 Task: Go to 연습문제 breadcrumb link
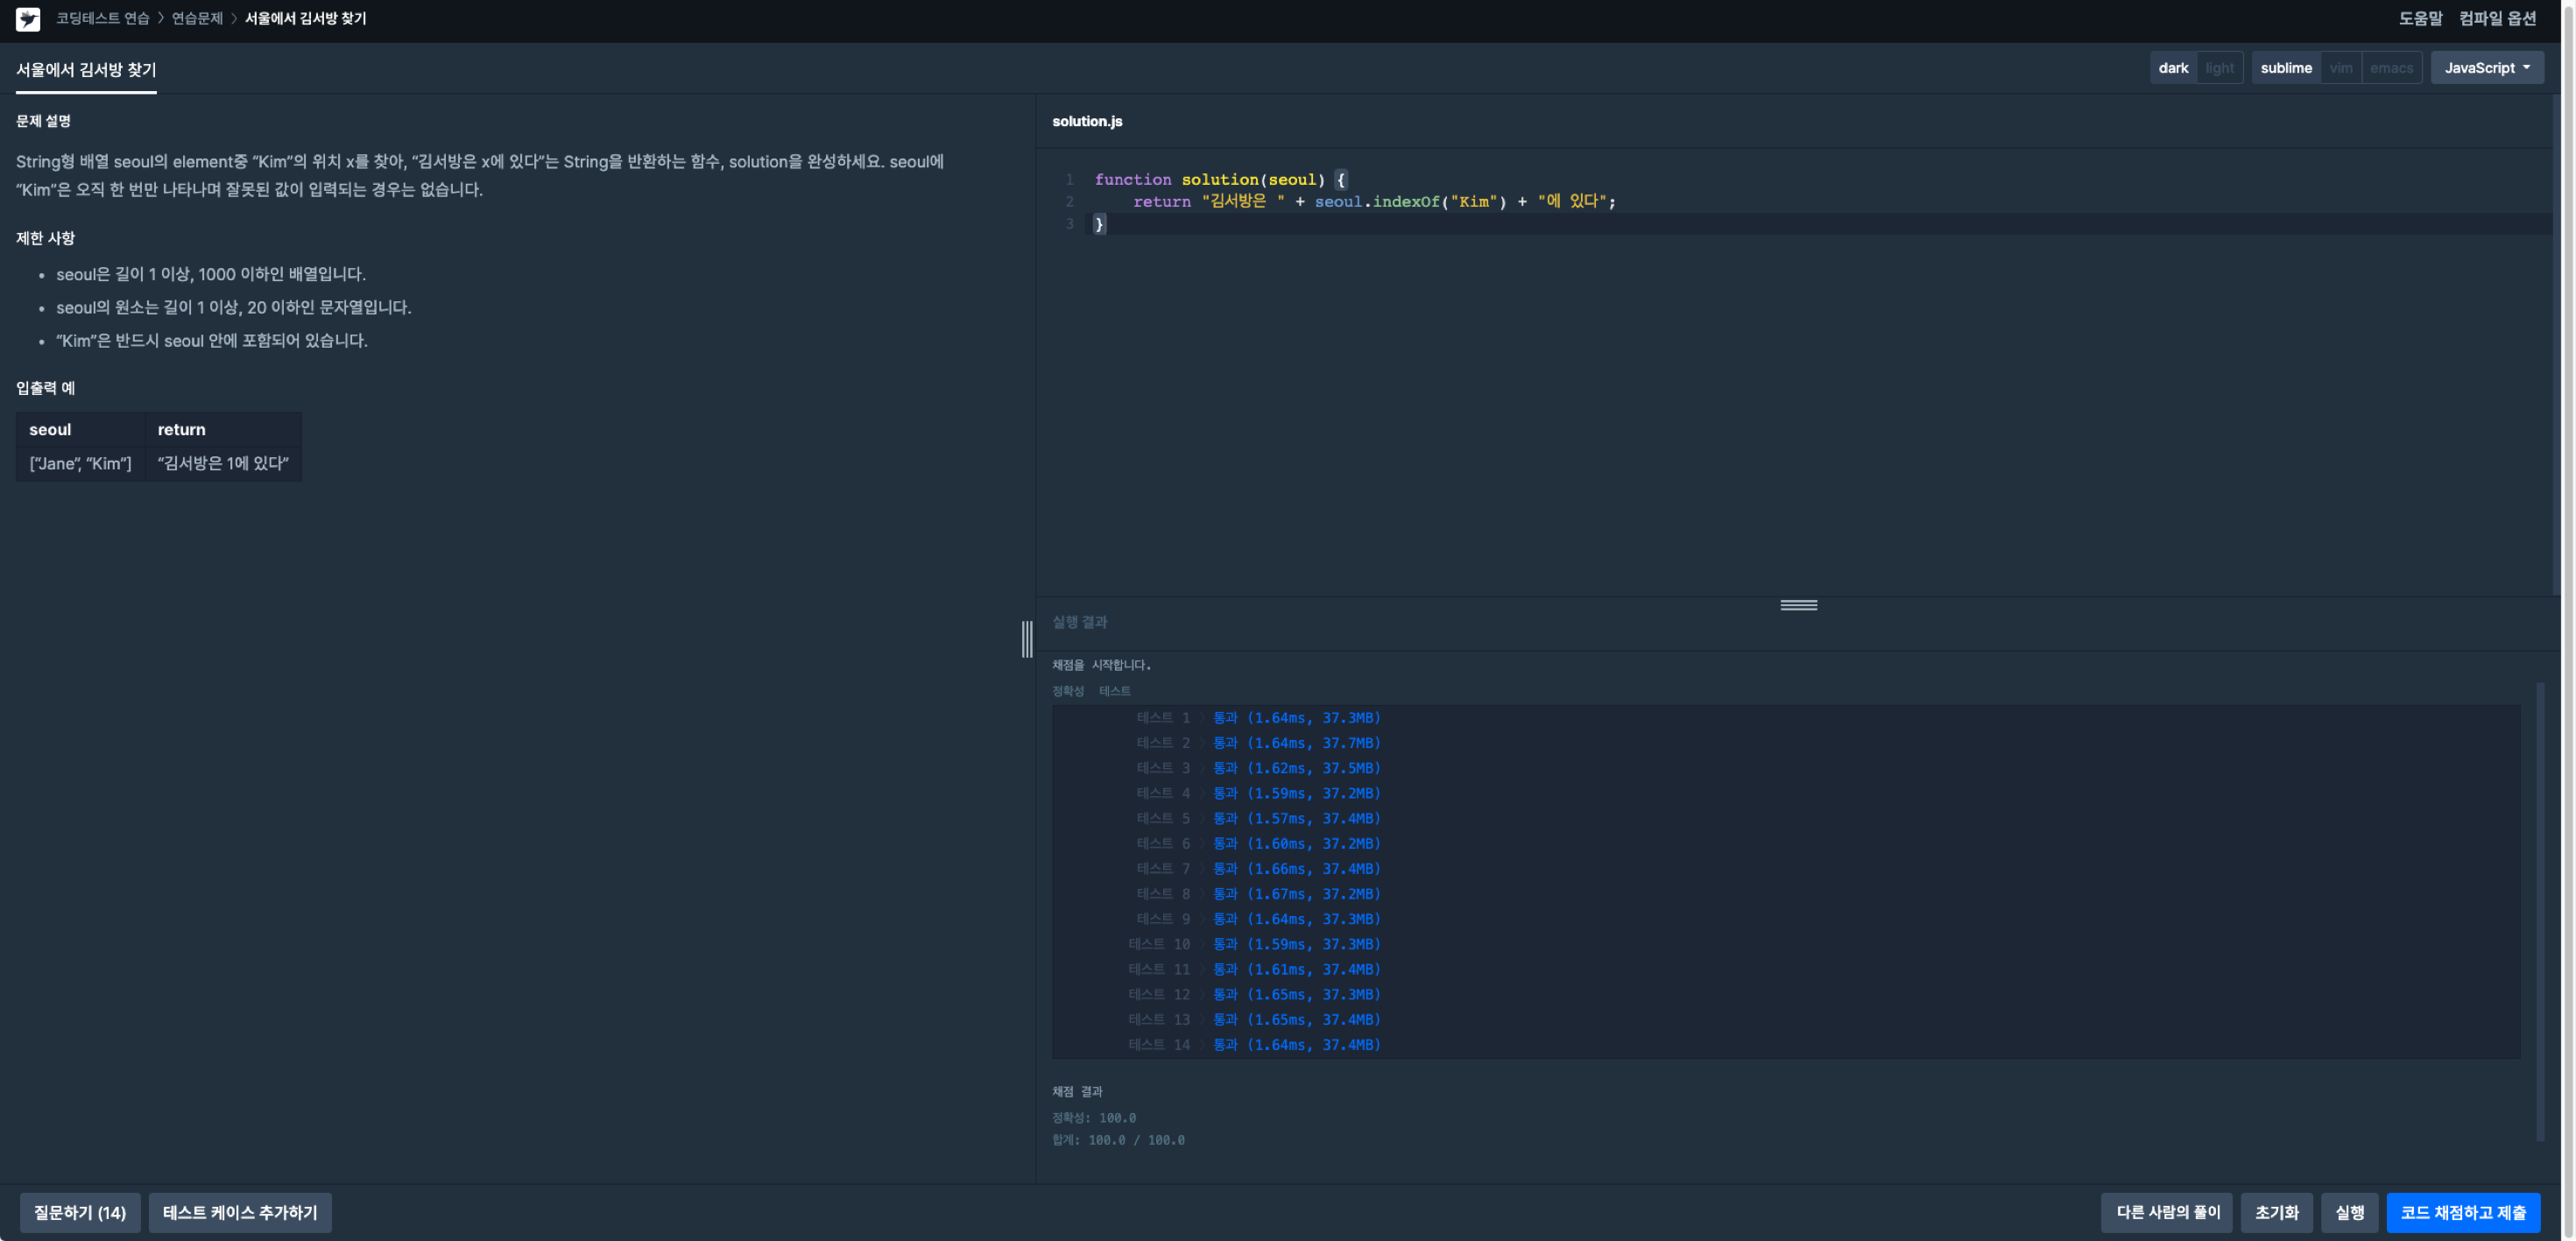coord(197,19)
